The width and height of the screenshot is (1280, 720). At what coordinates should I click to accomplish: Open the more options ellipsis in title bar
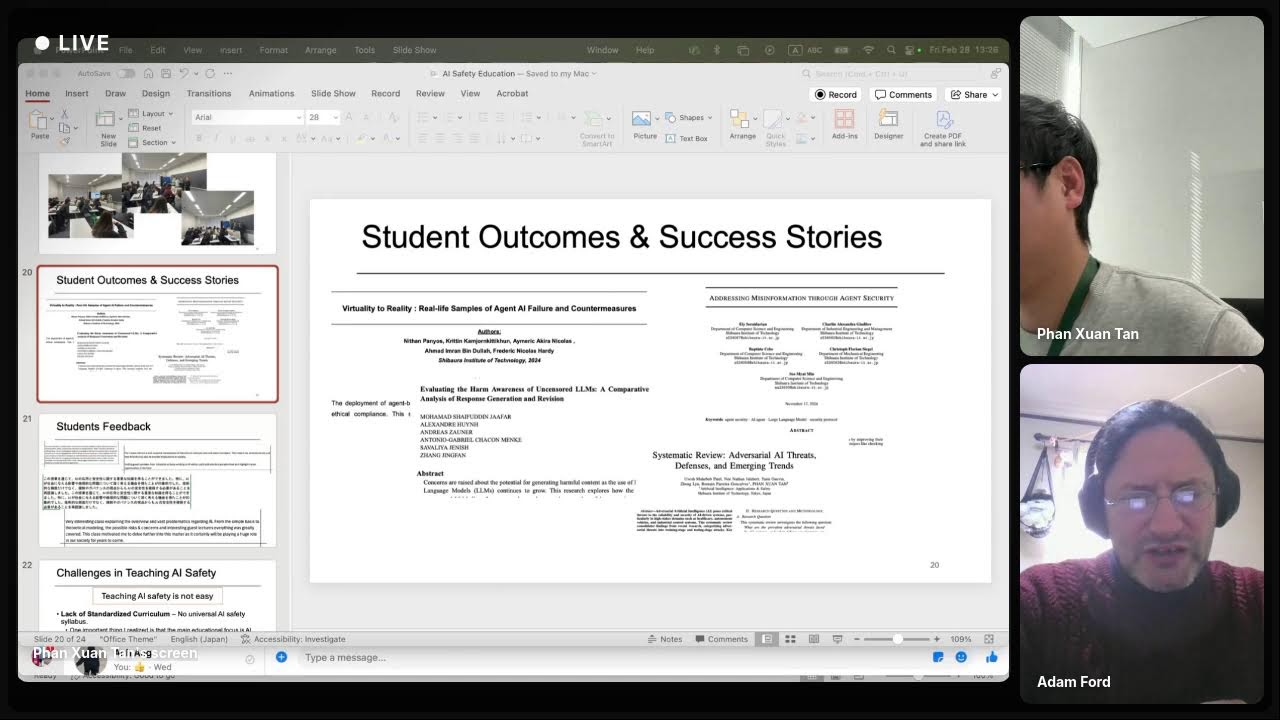click(x=227, y=73)
